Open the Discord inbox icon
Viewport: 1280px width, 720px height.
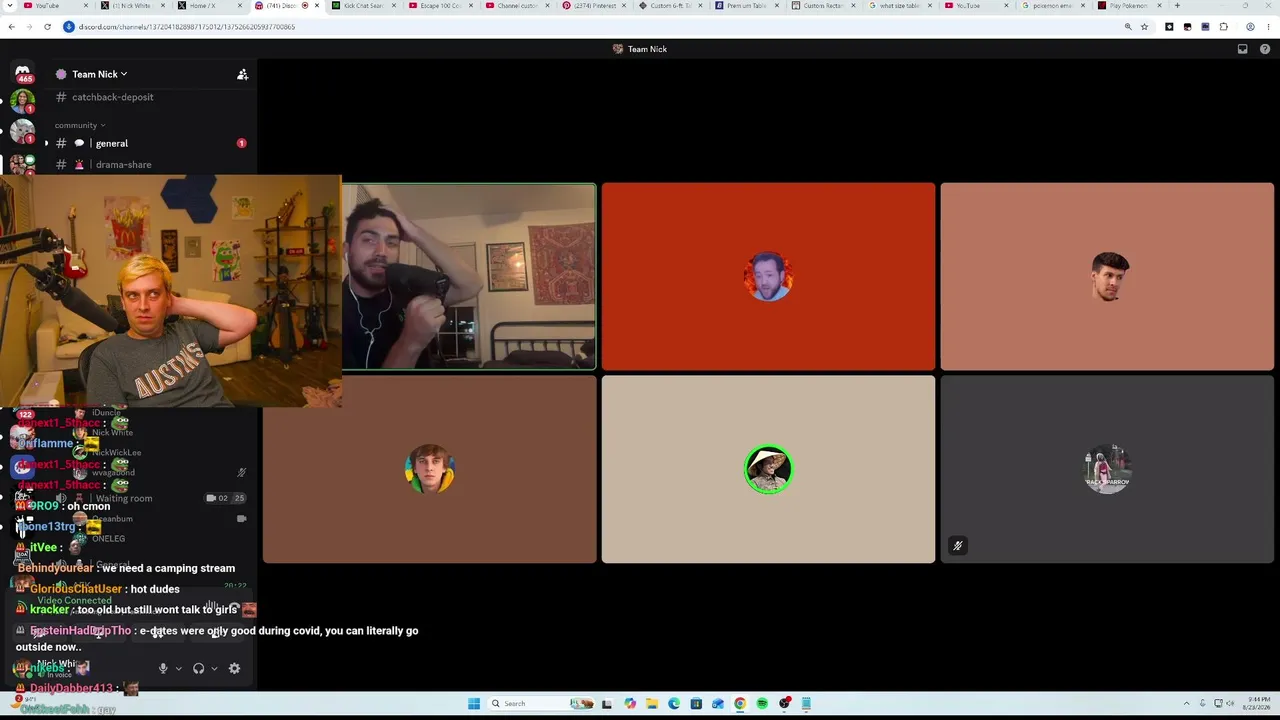1242,49
